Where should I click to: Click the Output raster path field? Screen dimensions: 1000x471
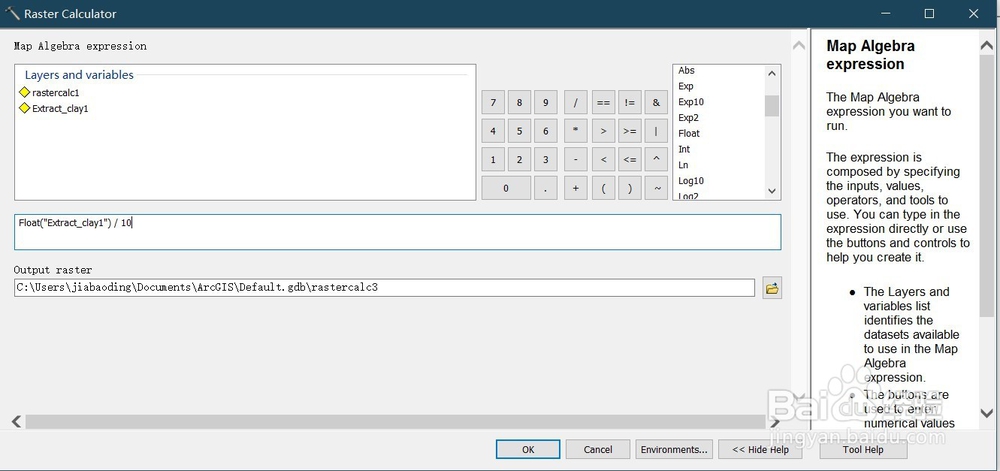click(x=385, y=287)
